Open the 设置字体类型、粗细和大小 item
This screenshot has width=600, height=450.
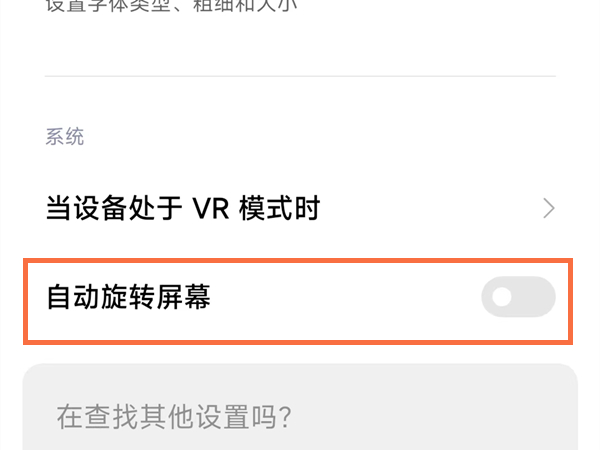click(171, 5)
